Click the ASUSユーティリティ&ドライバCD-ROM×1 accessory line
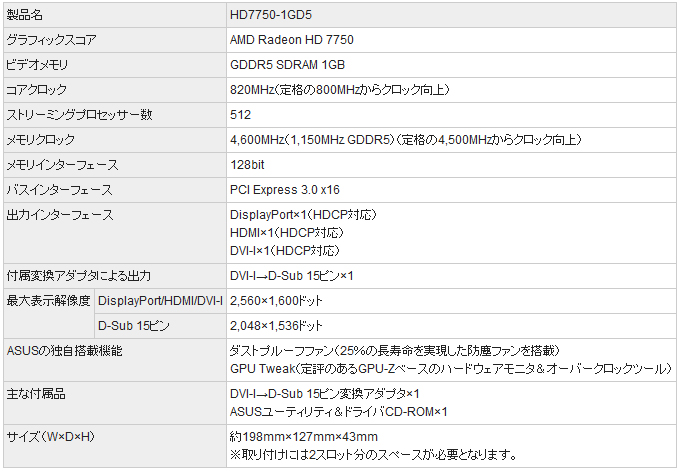The height and width of the screenshot is (471, 680). (x=339, y=411)
